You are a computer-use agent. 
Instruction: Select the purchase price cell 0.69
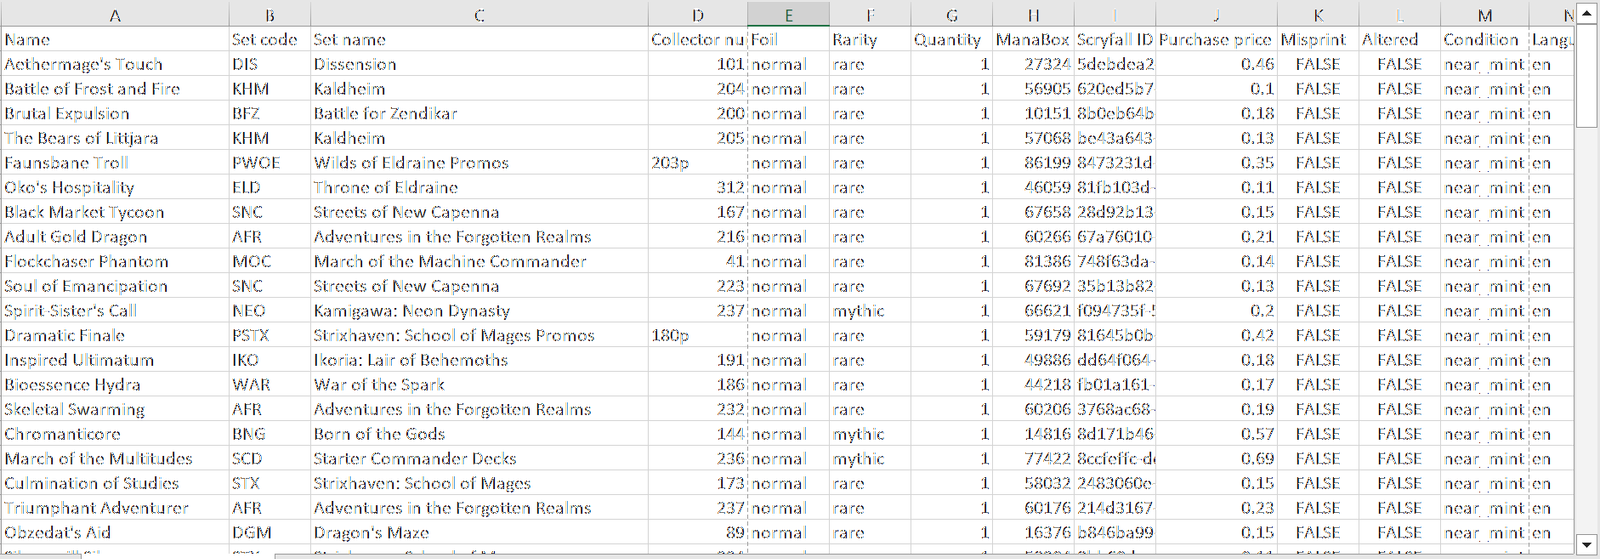(1216, 458)
